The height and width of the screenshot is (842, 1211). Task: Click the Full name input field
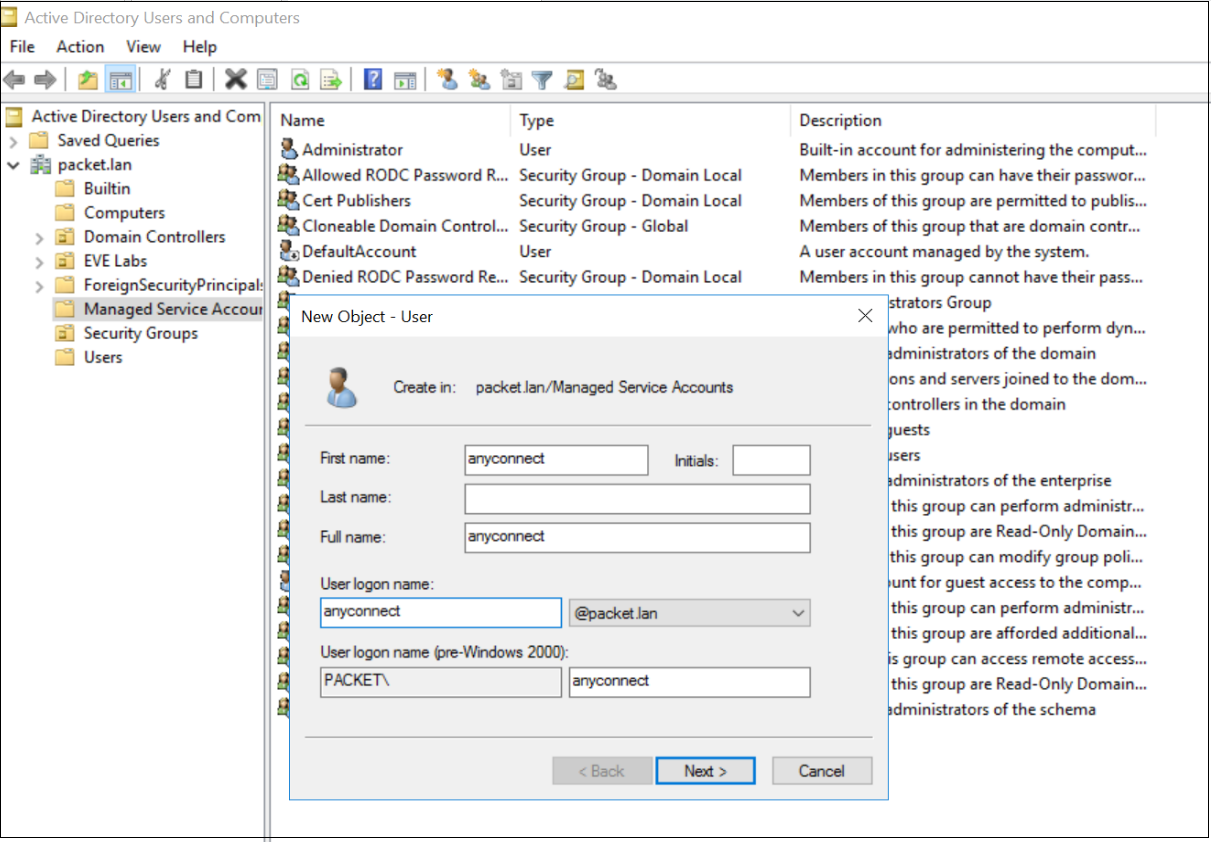click(x=637, y=537)
